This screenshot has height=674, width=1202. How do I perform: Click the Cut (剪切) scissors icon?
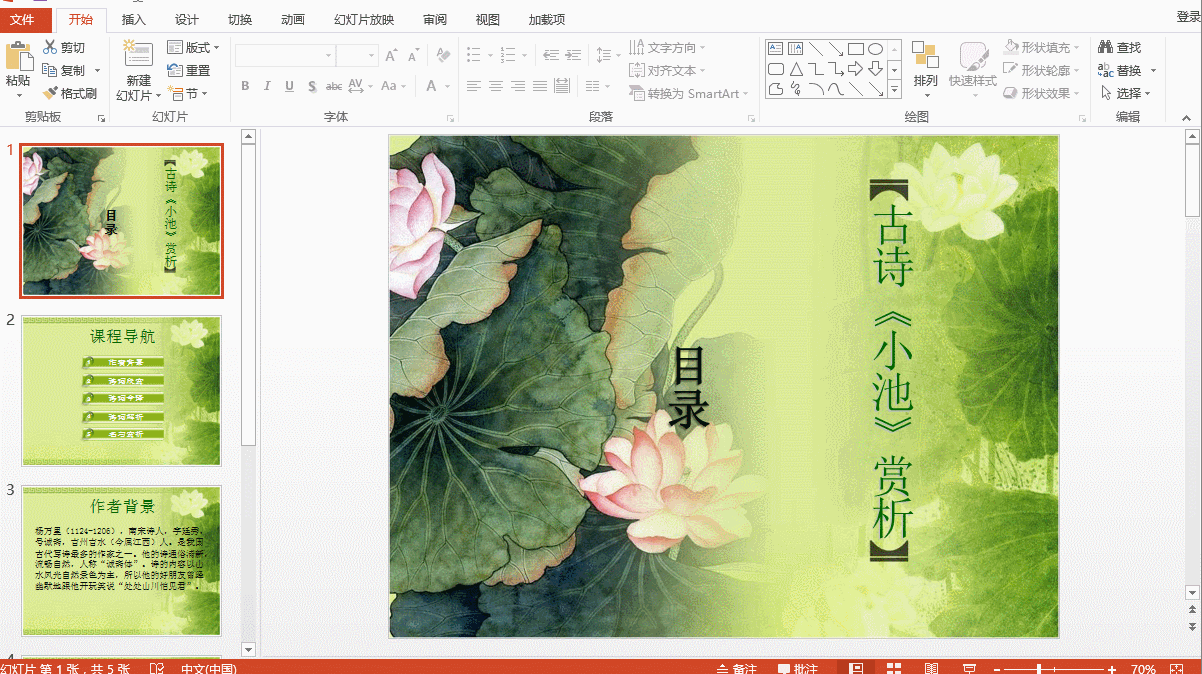(x=50, y=47)
